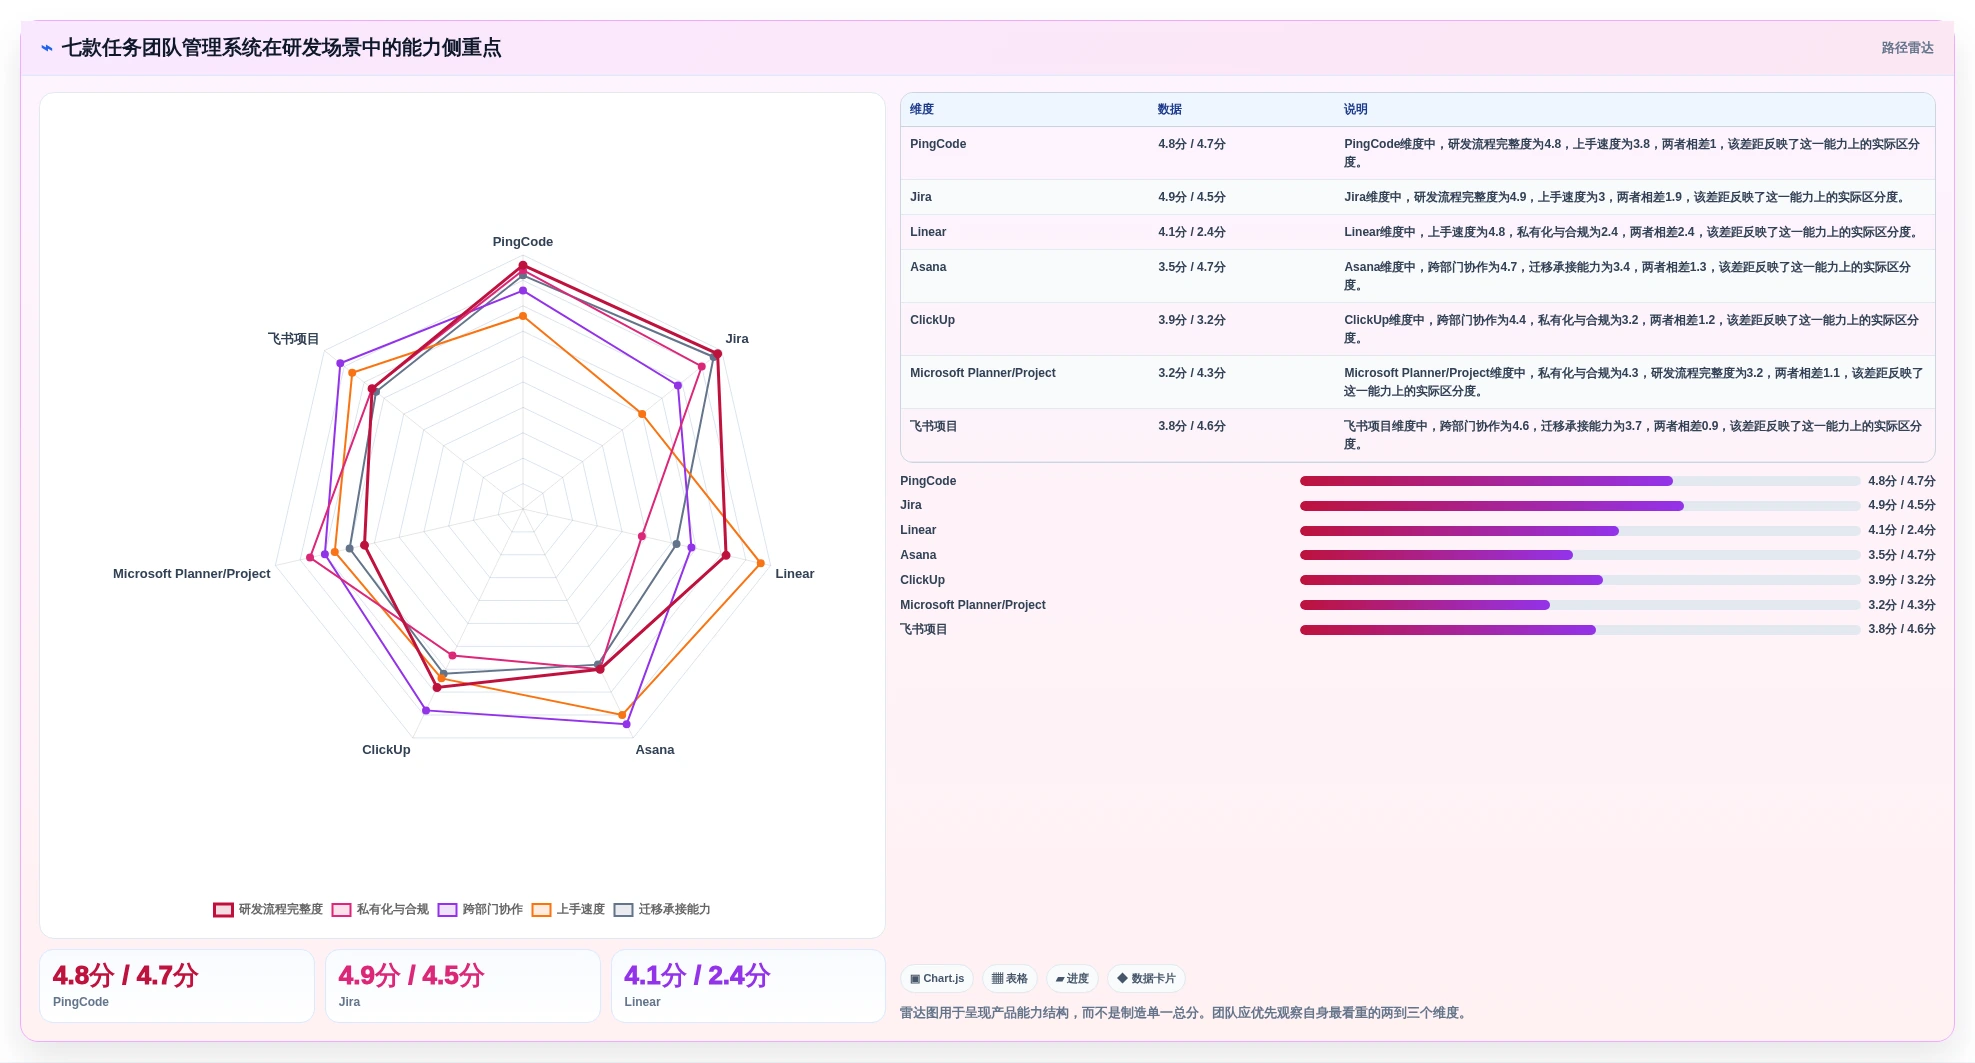Click the PingCode axis label on the radar
The image size is (1975, 1063).
coord(522,242)
